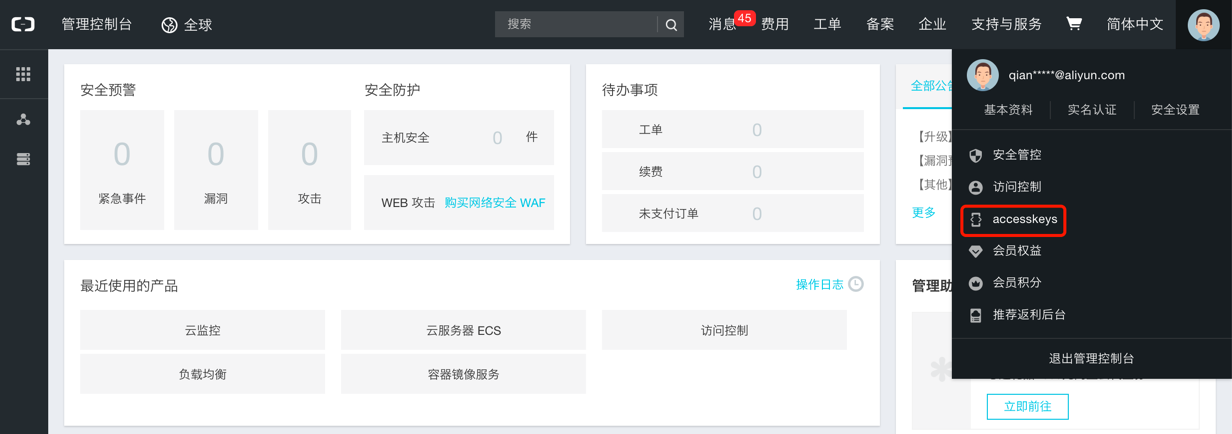
Task: Click 退出管理控制台 to log out
Action: [x=1091, y=358]
